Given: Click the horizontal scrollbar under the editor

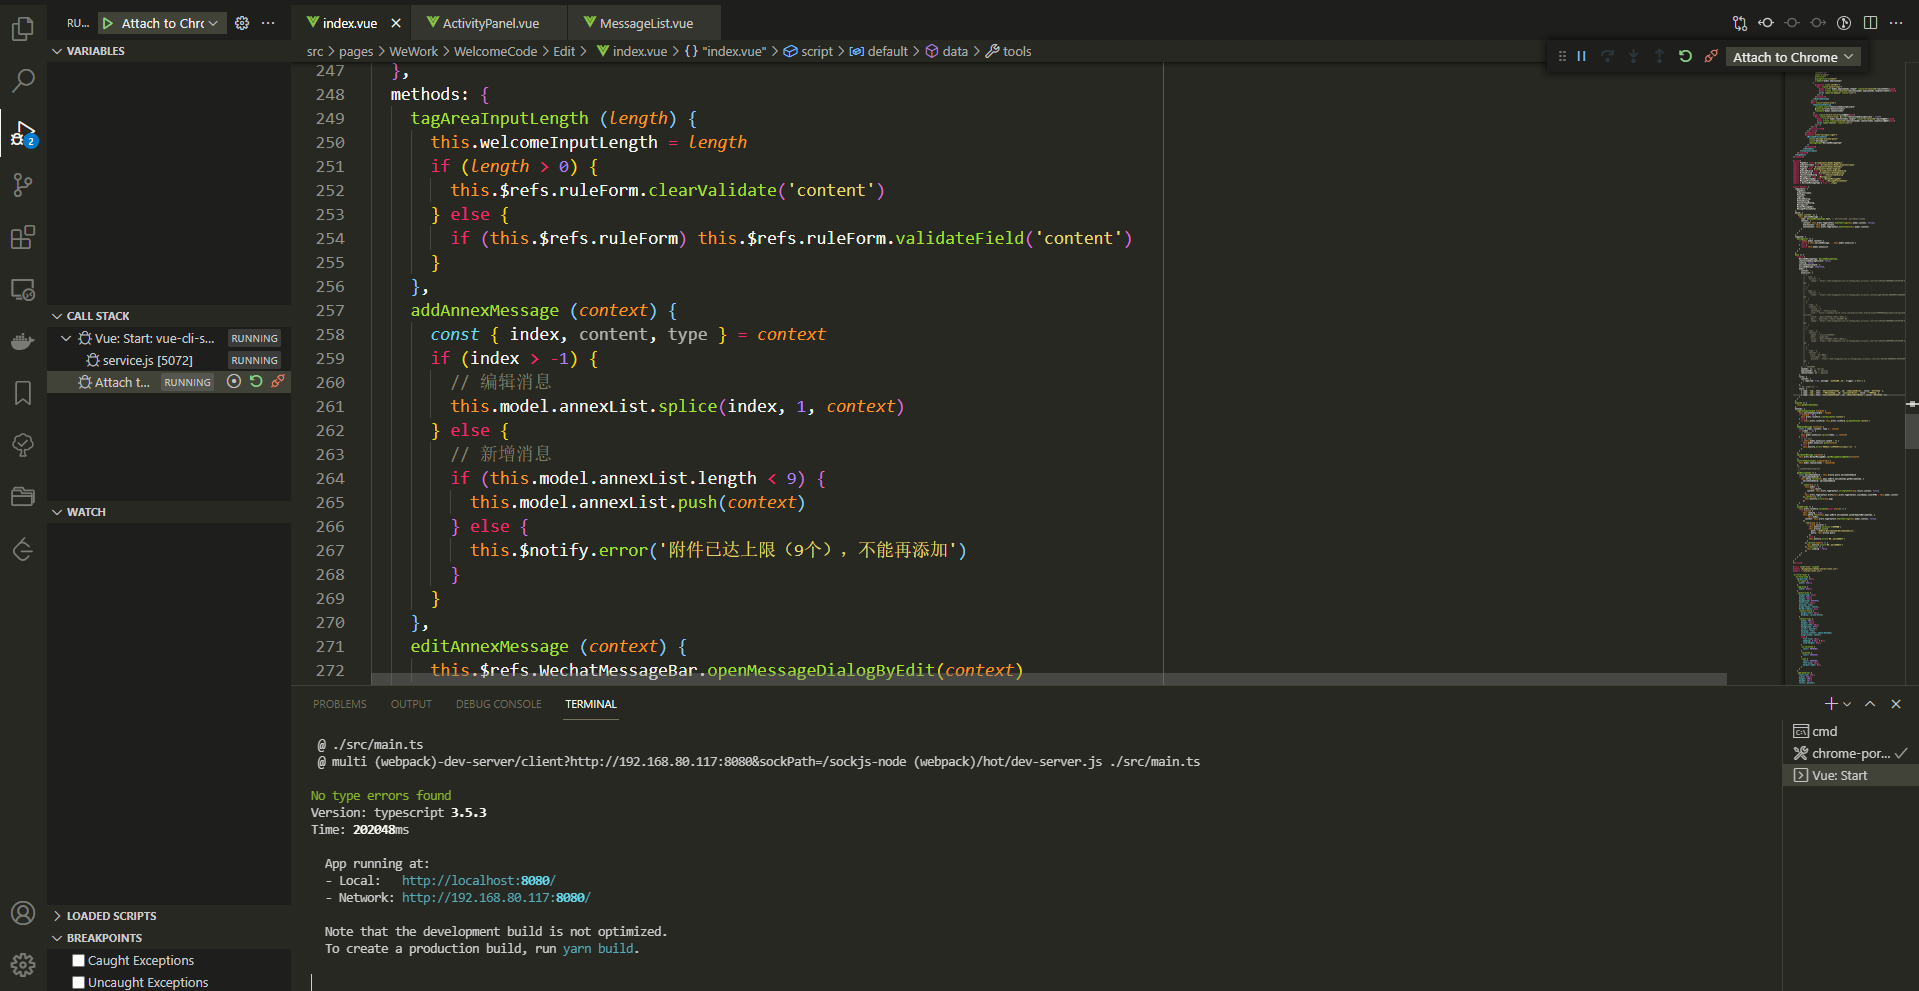Looking at the screenshot, I should [x=1048, y=679].
